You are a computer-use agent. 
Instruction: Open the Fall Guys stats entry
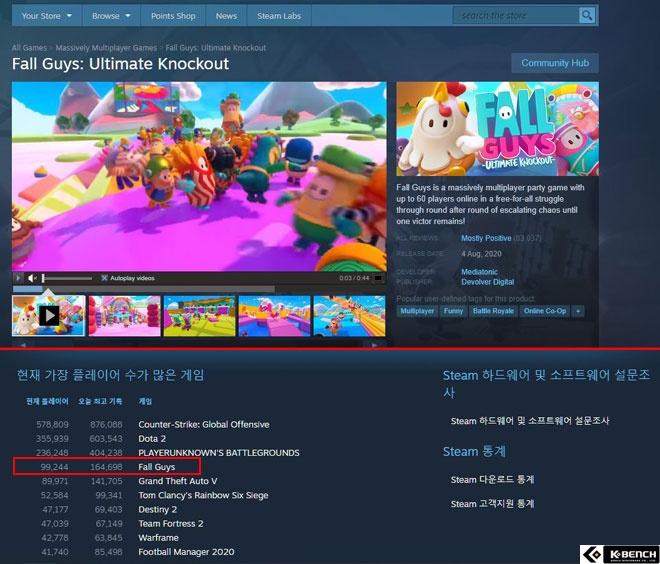point(157,467)
